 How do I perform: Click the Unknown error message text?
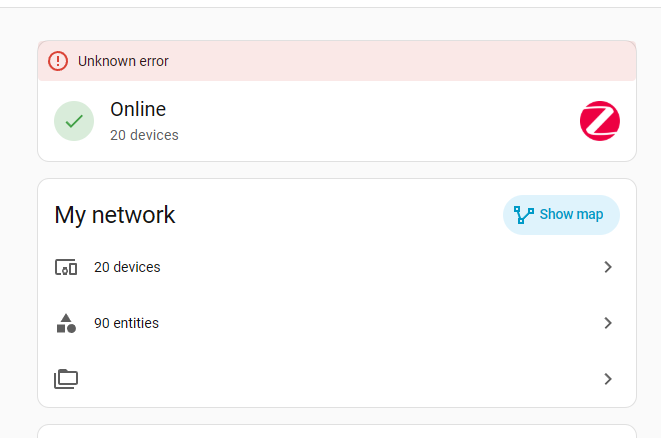[x=123, y=62]
